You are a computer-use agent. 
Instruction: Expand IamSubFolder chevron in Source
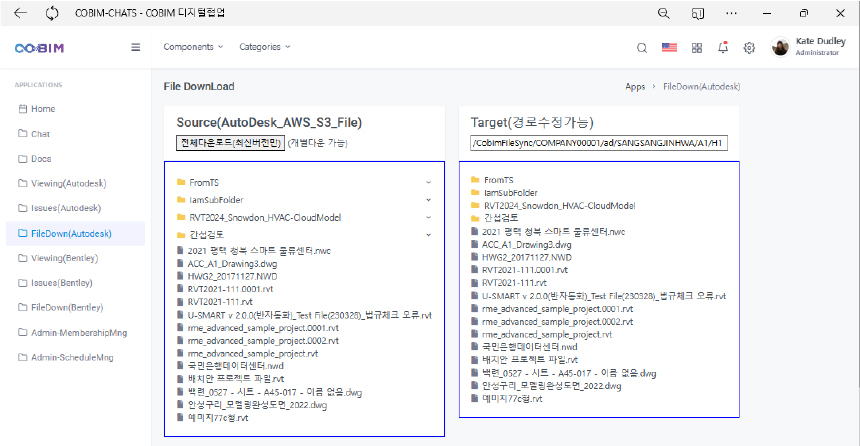pyautogui.click(x=428, y=200)
